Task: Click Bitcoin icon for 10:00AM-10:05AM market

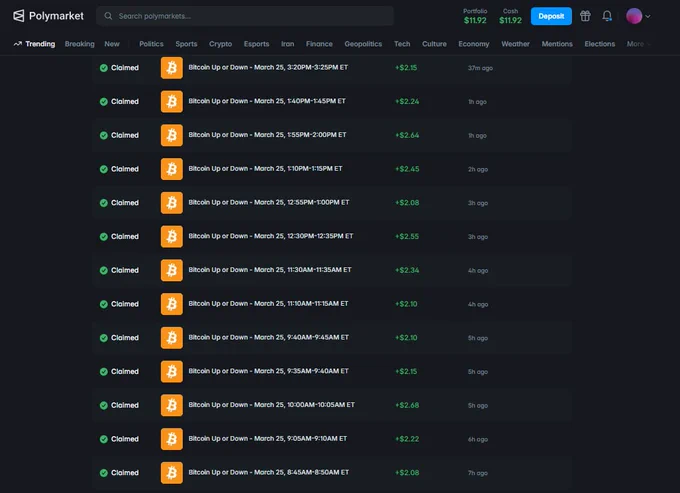Action: point(172,405)
